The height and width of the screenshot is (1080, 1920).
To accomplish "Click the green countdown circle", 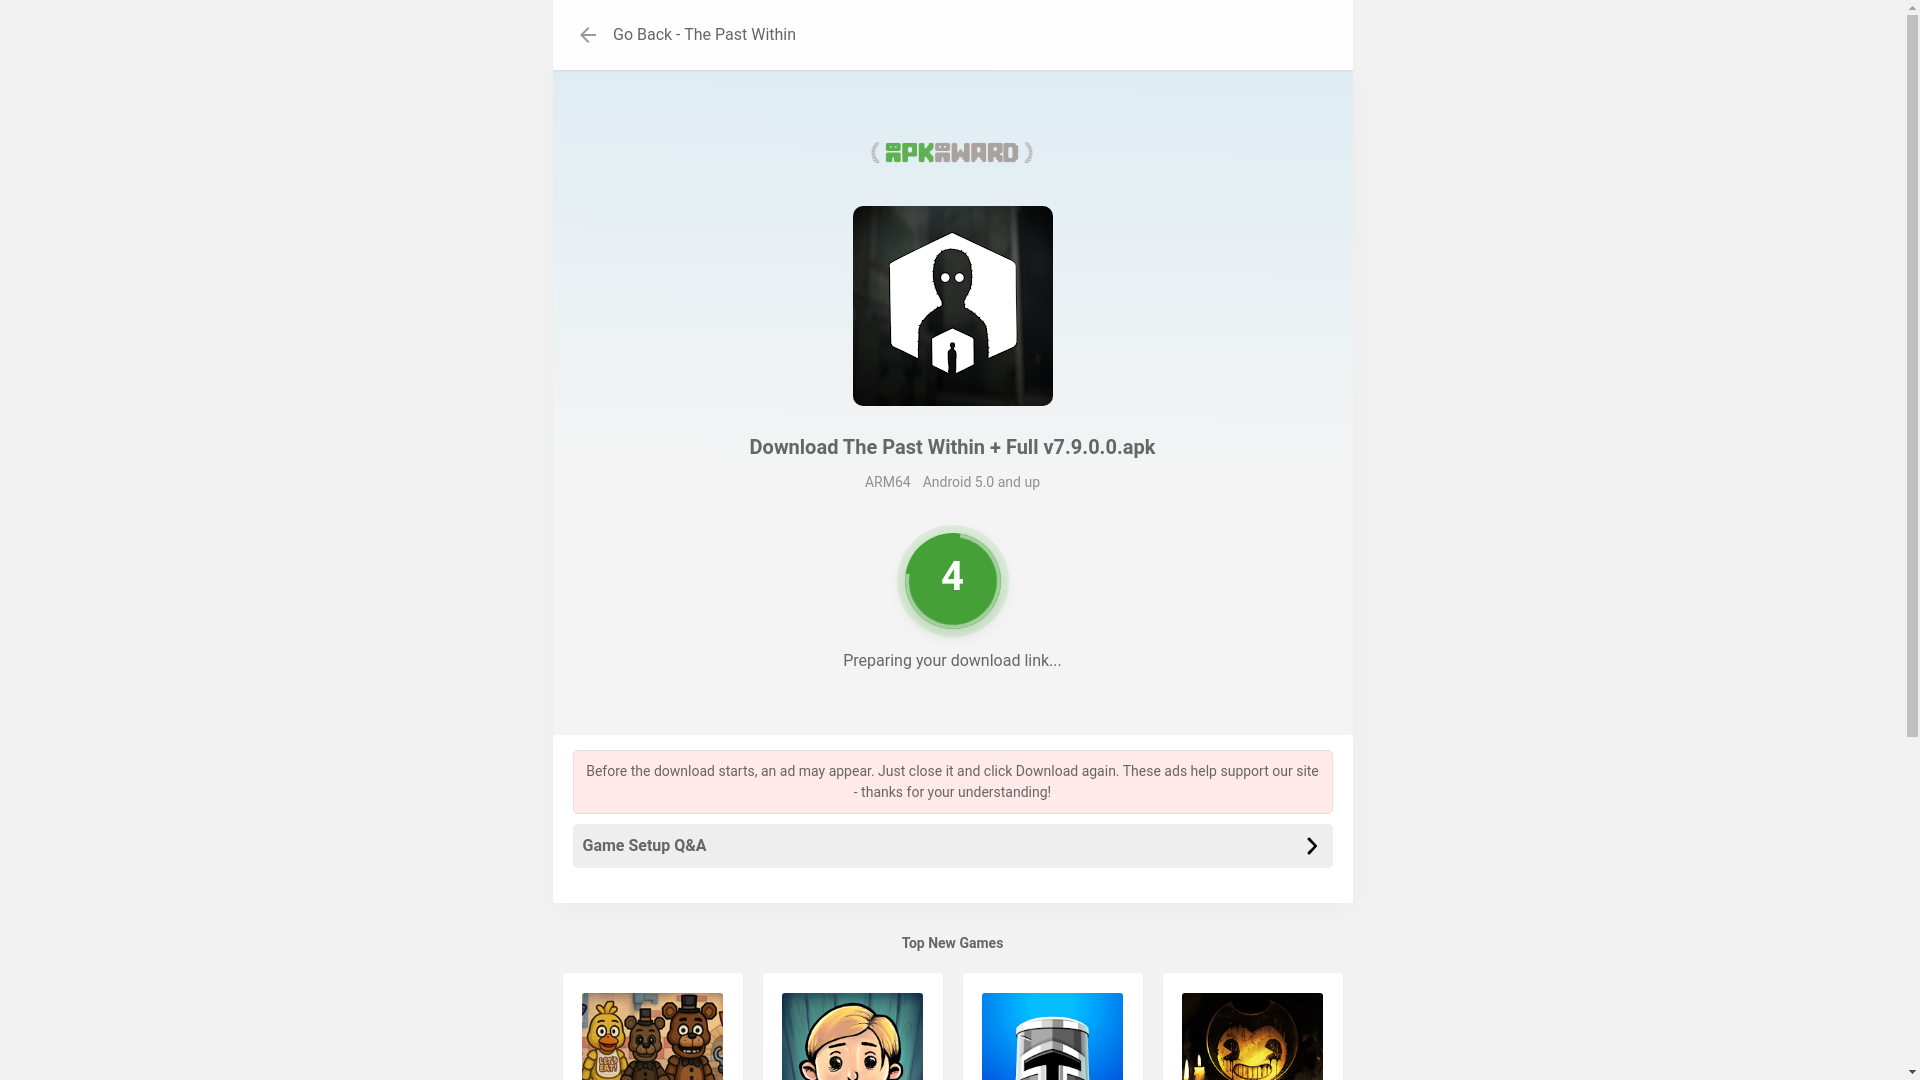I will (x=952, y=580).
